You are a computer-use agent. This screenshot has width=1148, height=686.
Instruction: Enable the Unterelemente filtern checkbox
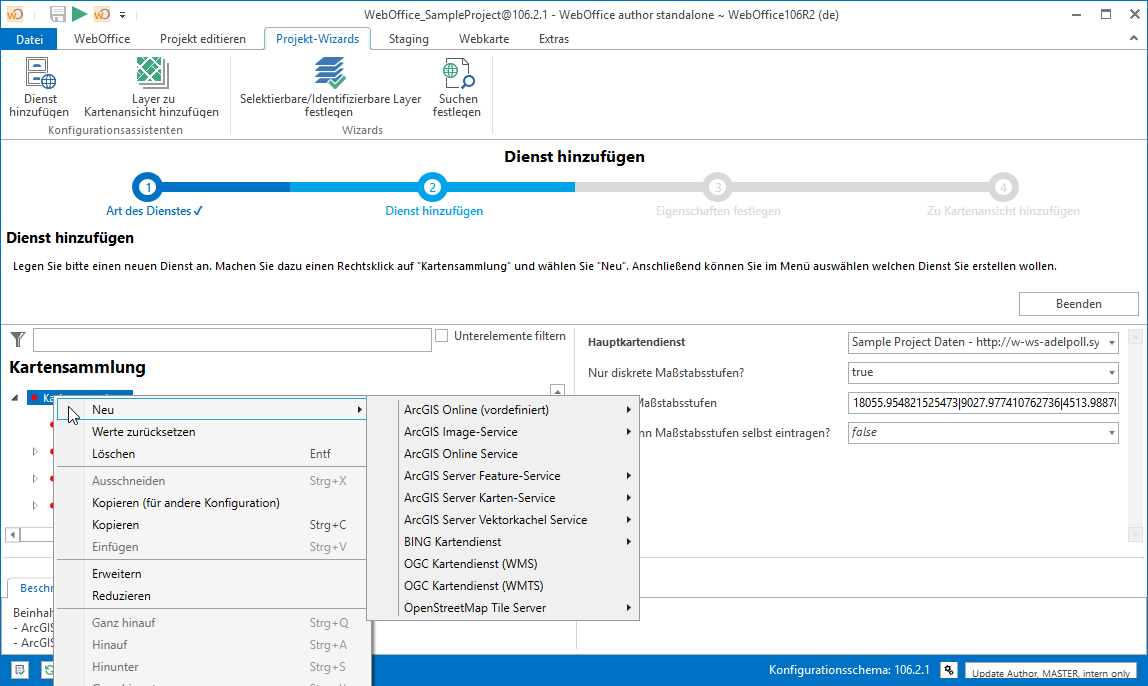442,337
